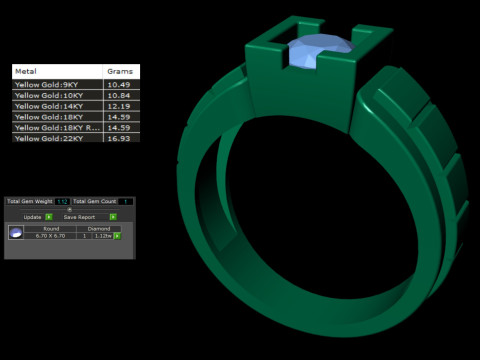Select the Yellow Gold:10KY row

coord(76,95)
